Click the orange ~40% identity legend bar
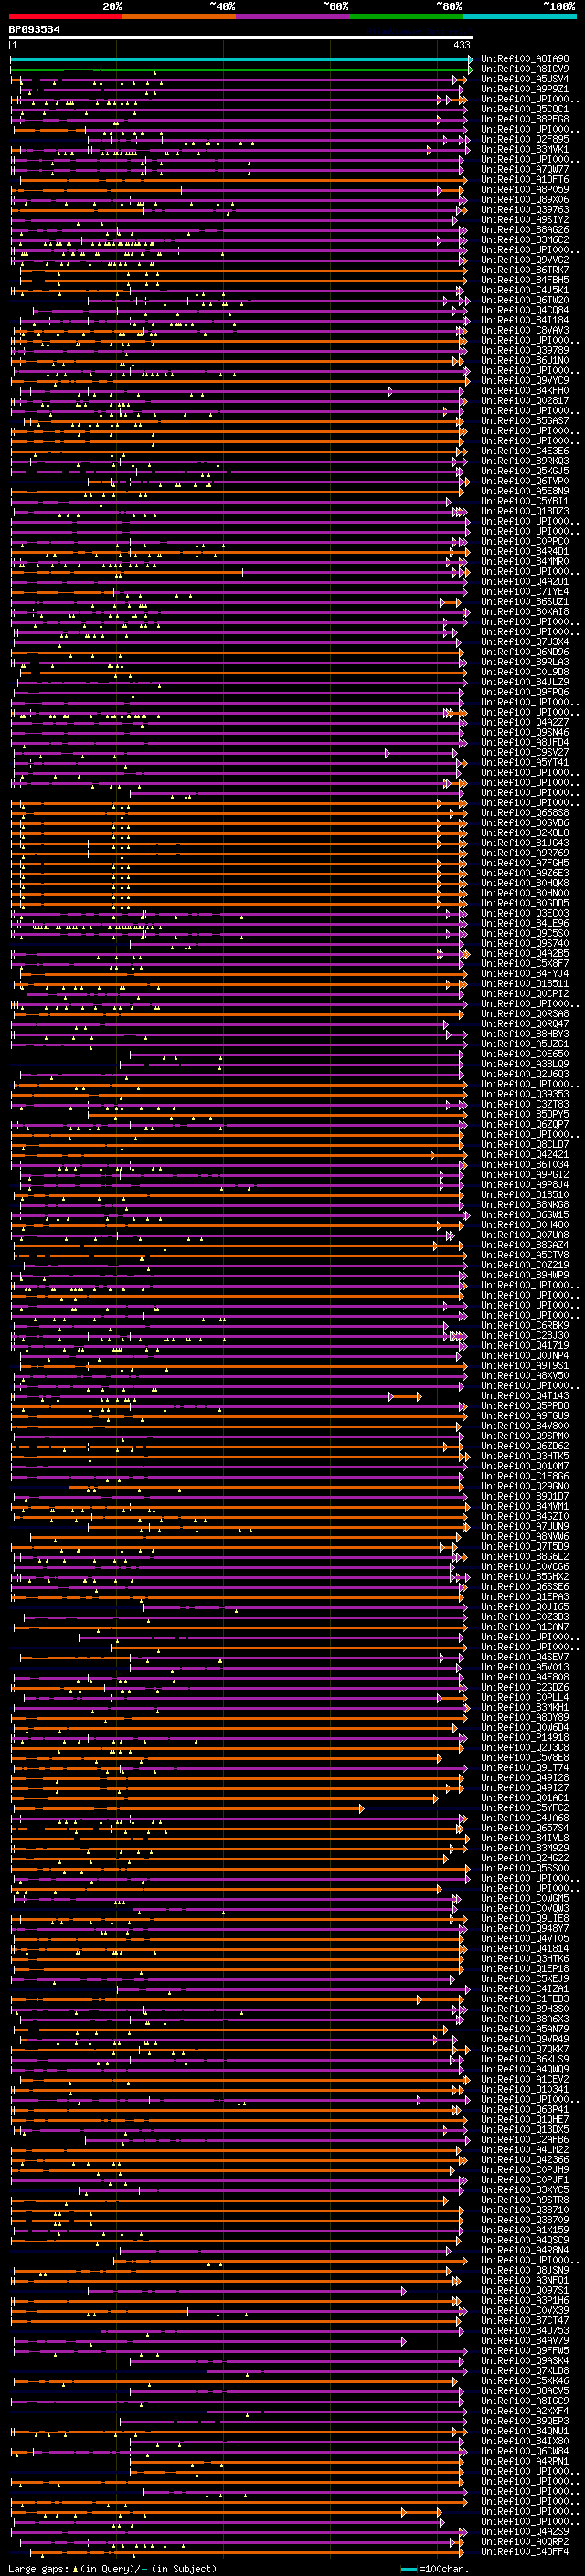Image resolution: width=585 pixels, height=2576 pixels. tap(179, 17)
